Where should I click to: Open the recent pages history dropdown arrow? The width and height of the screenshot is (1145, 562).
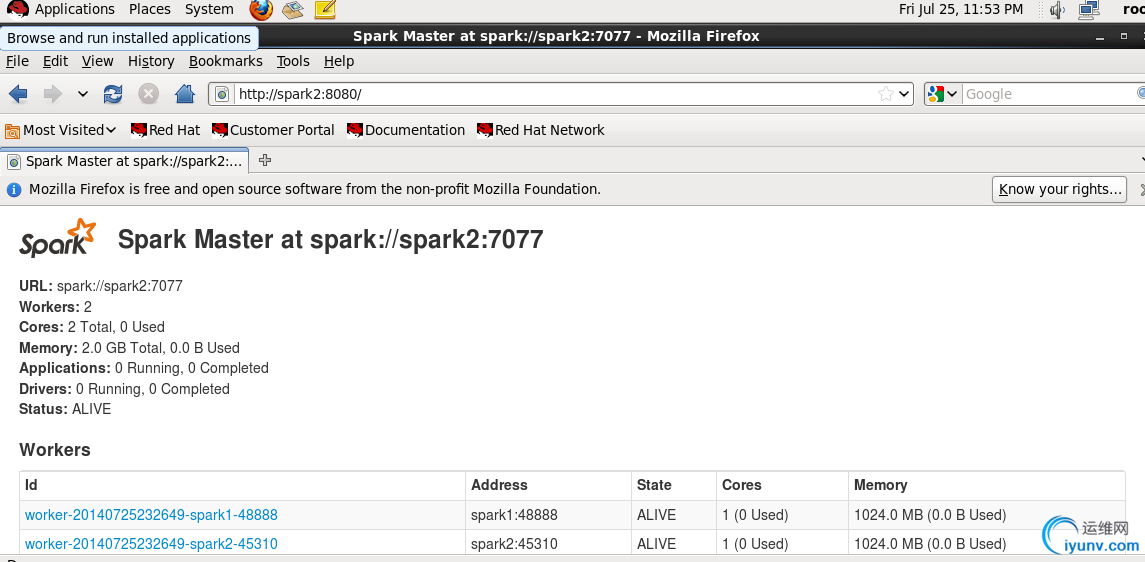[x=83, y=94]
